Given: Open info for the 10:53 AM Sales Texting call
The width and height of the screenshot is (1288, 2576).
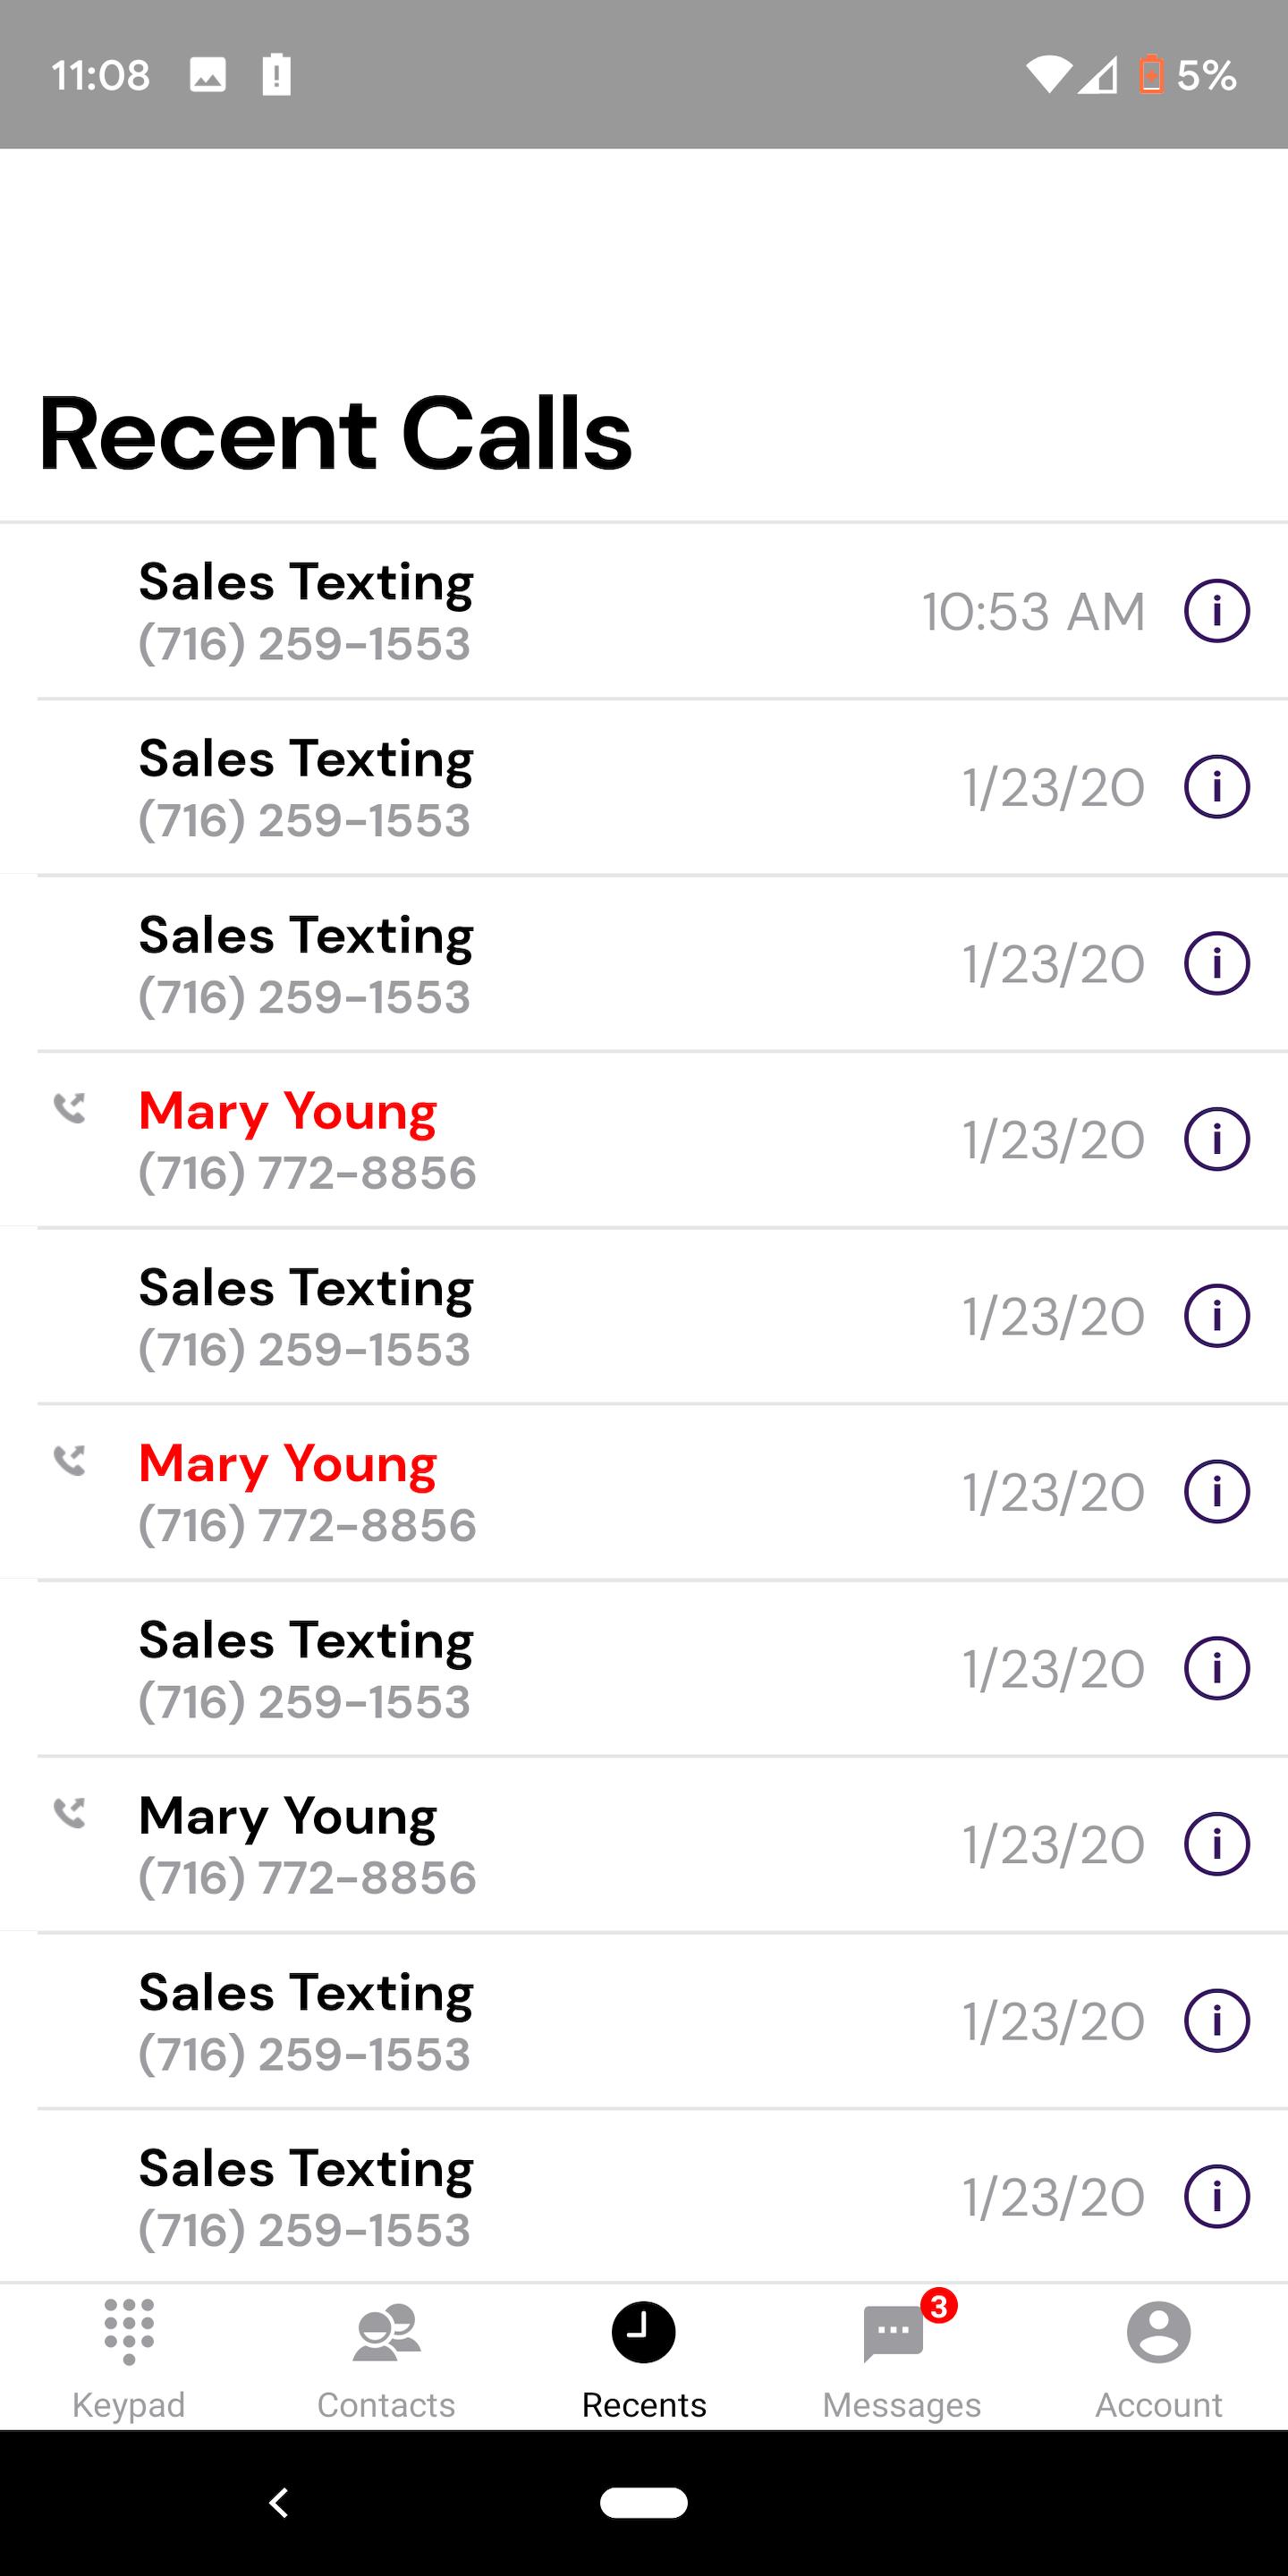Looking at the screenshot, I should 1216,610.
